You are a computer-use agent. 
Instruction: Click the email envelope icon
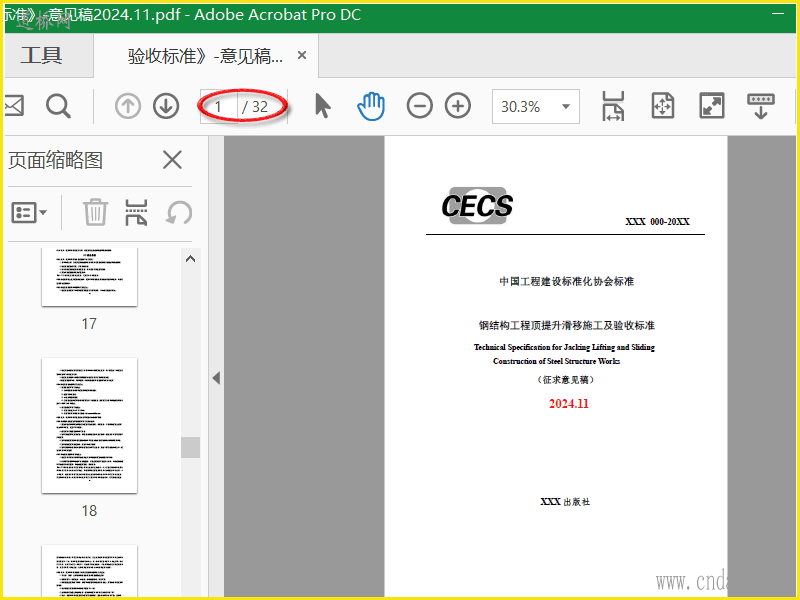click(14, 106)
